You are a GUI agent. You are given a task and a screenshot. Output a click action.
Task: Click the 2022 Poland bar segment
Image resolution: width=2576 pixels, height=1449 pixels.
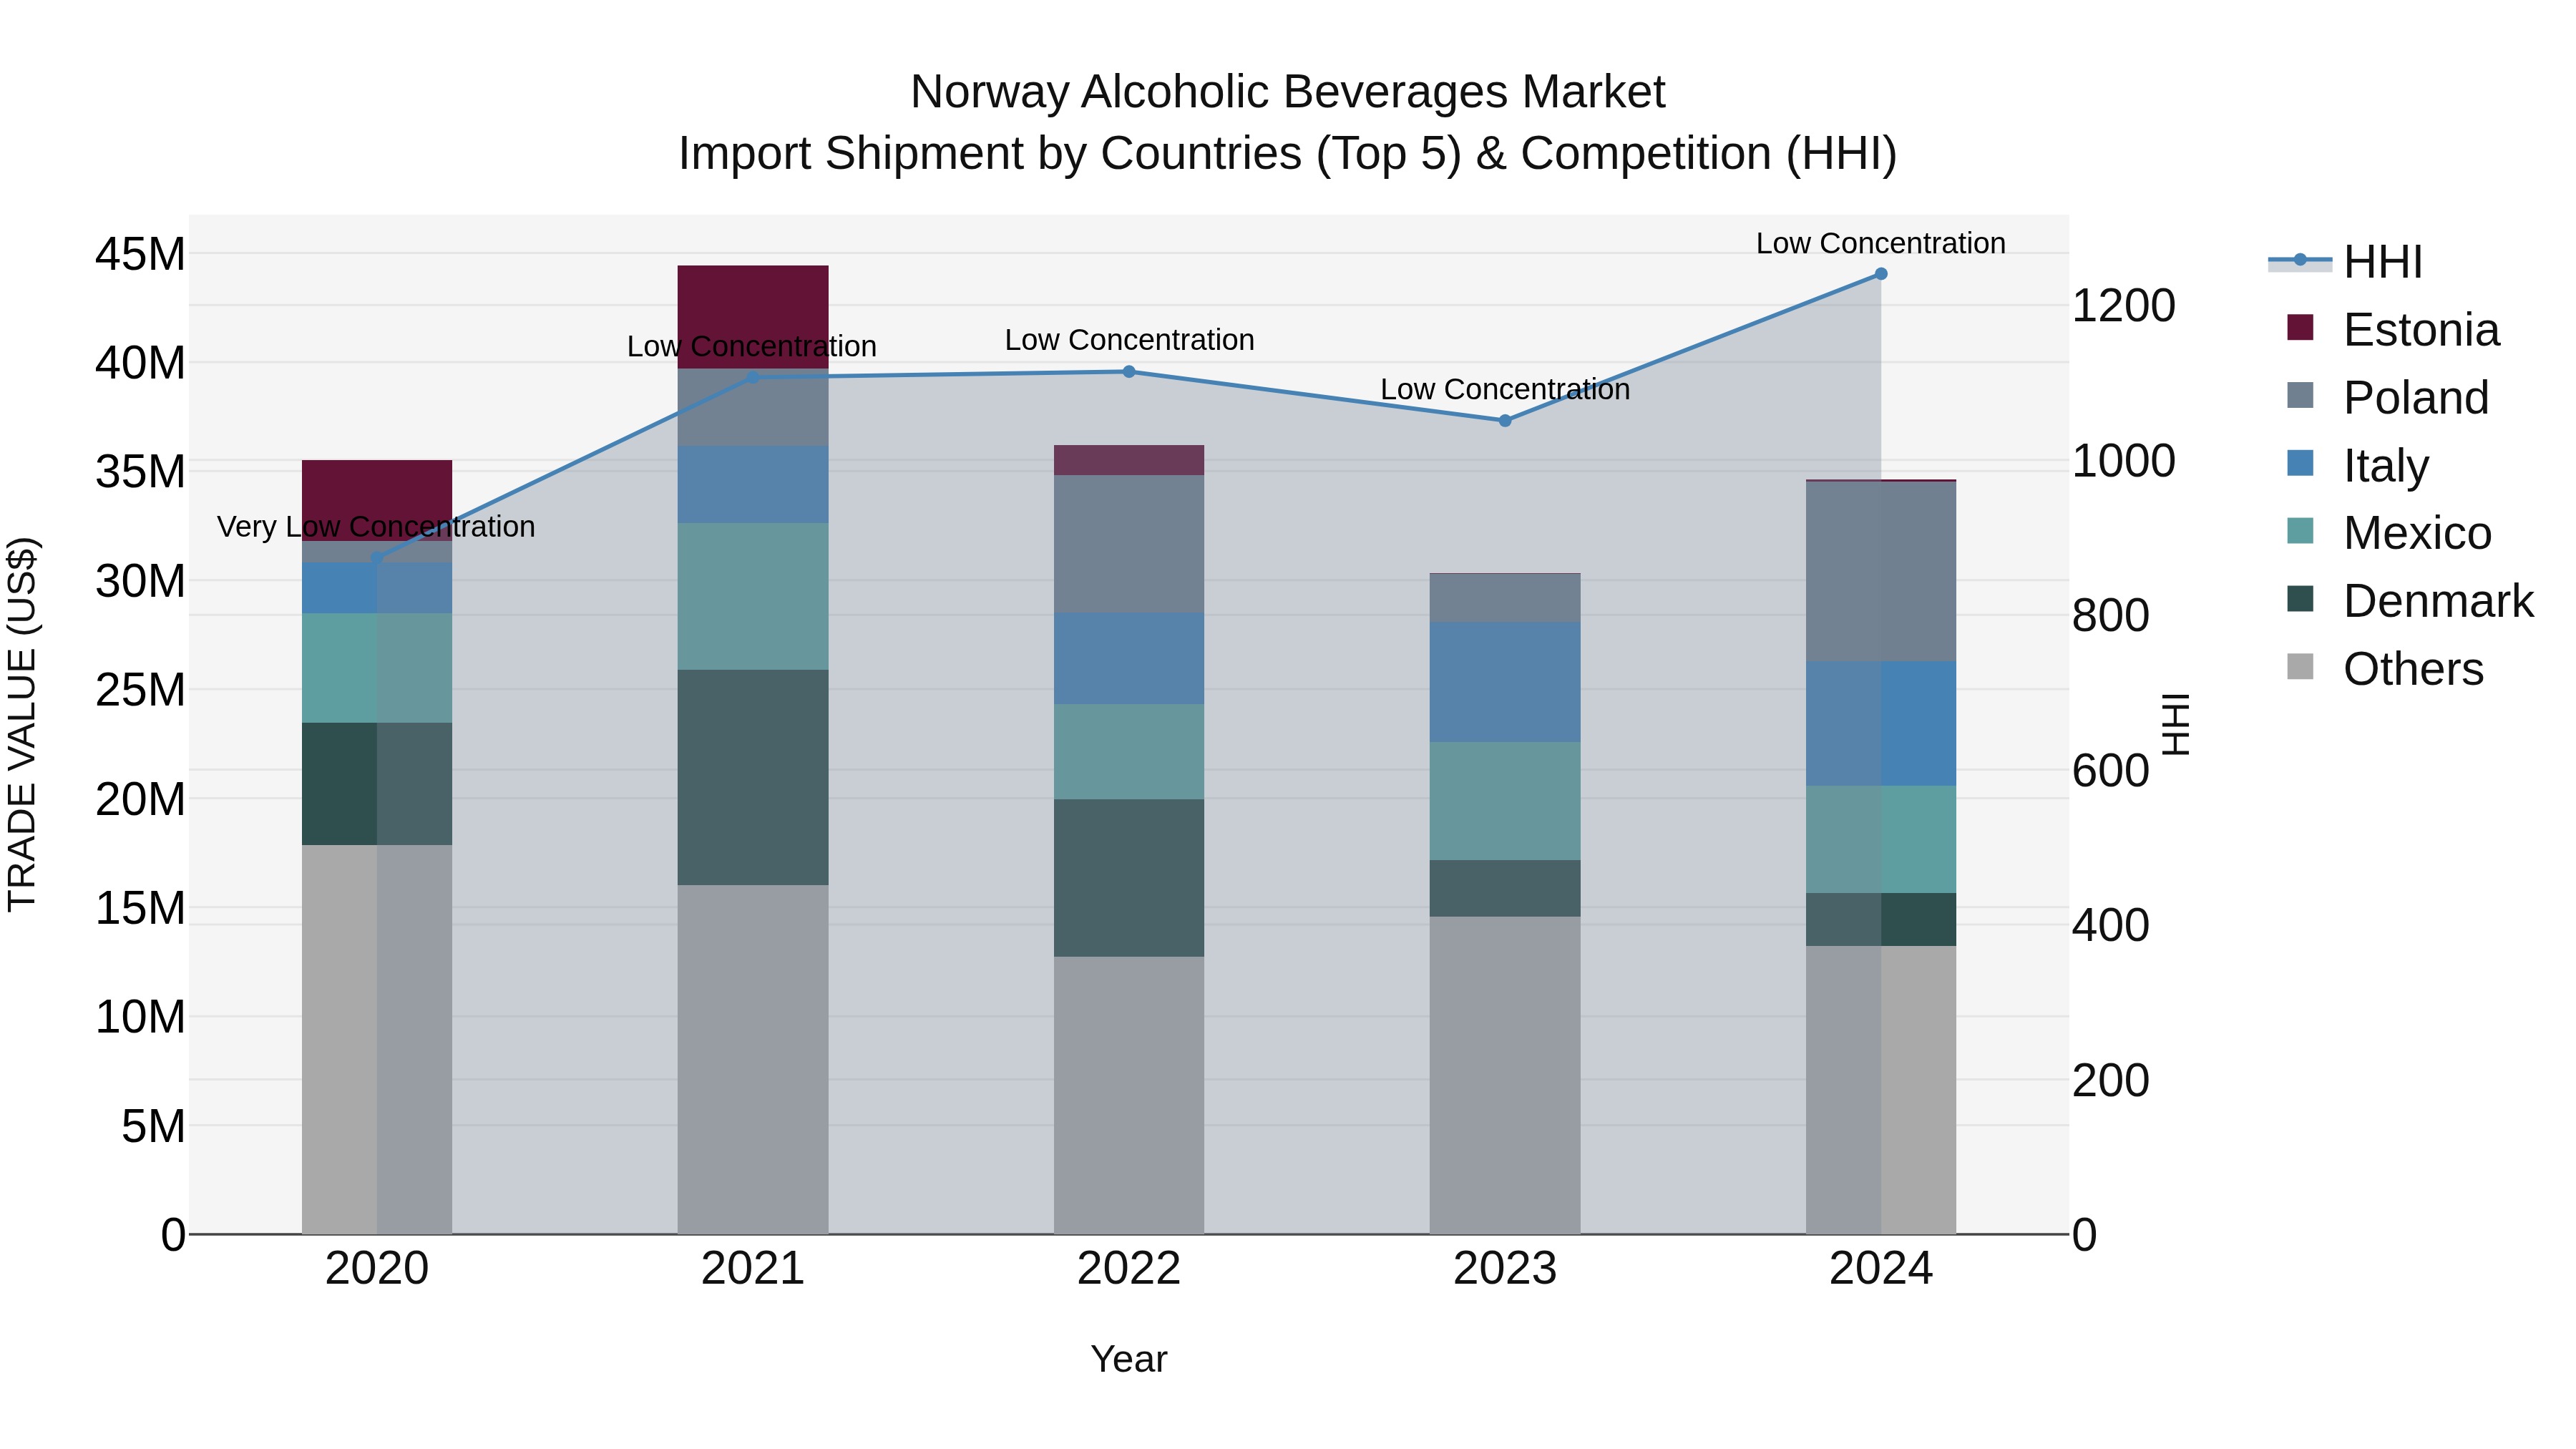tap(1129, 544)
